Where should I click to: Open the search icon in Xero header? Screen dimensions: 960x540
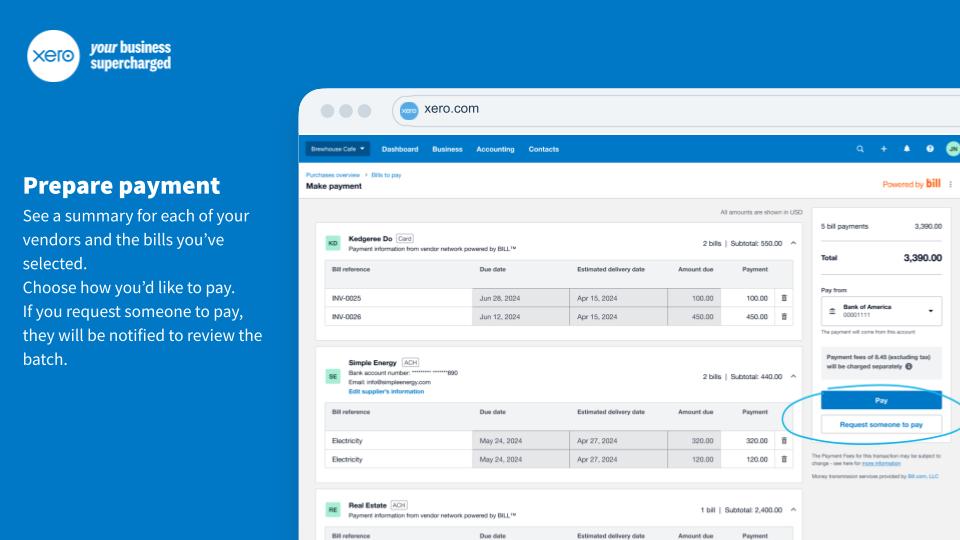860,149
